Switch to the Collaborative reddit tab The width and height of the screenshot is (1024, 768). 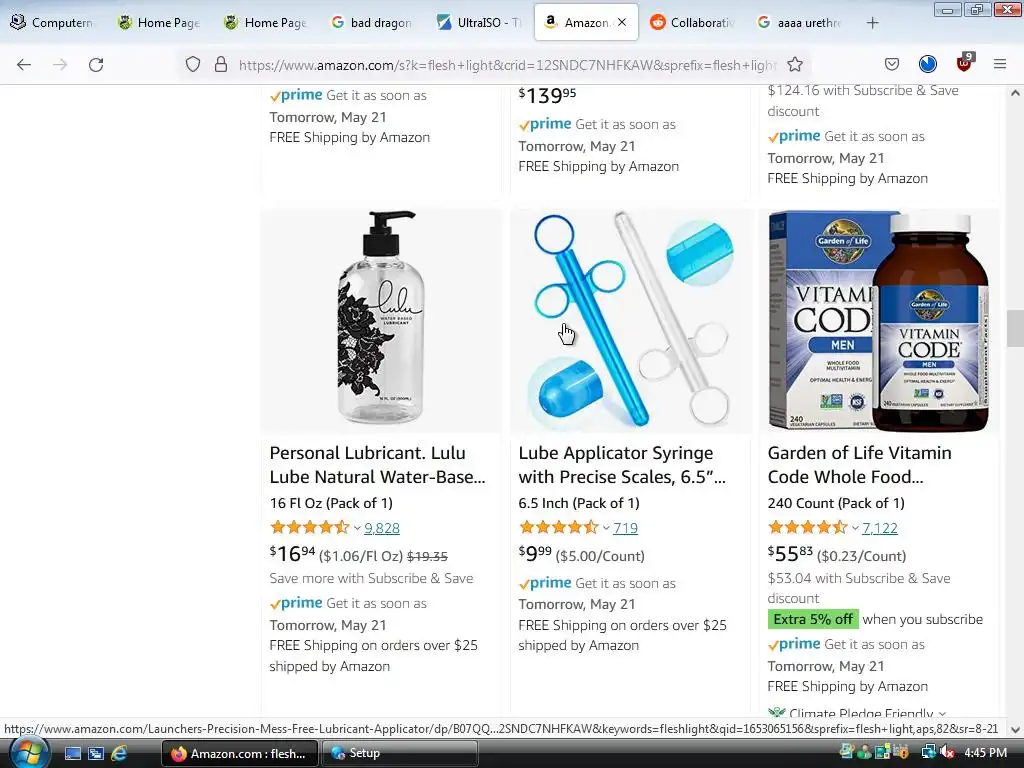(x=692, y=23)
